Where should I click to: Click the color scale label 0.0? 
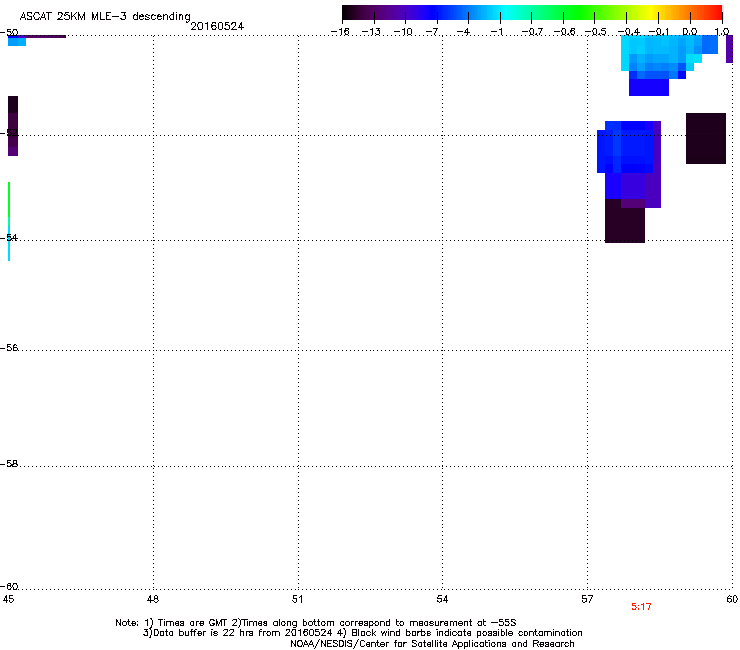tap(690, 32)
